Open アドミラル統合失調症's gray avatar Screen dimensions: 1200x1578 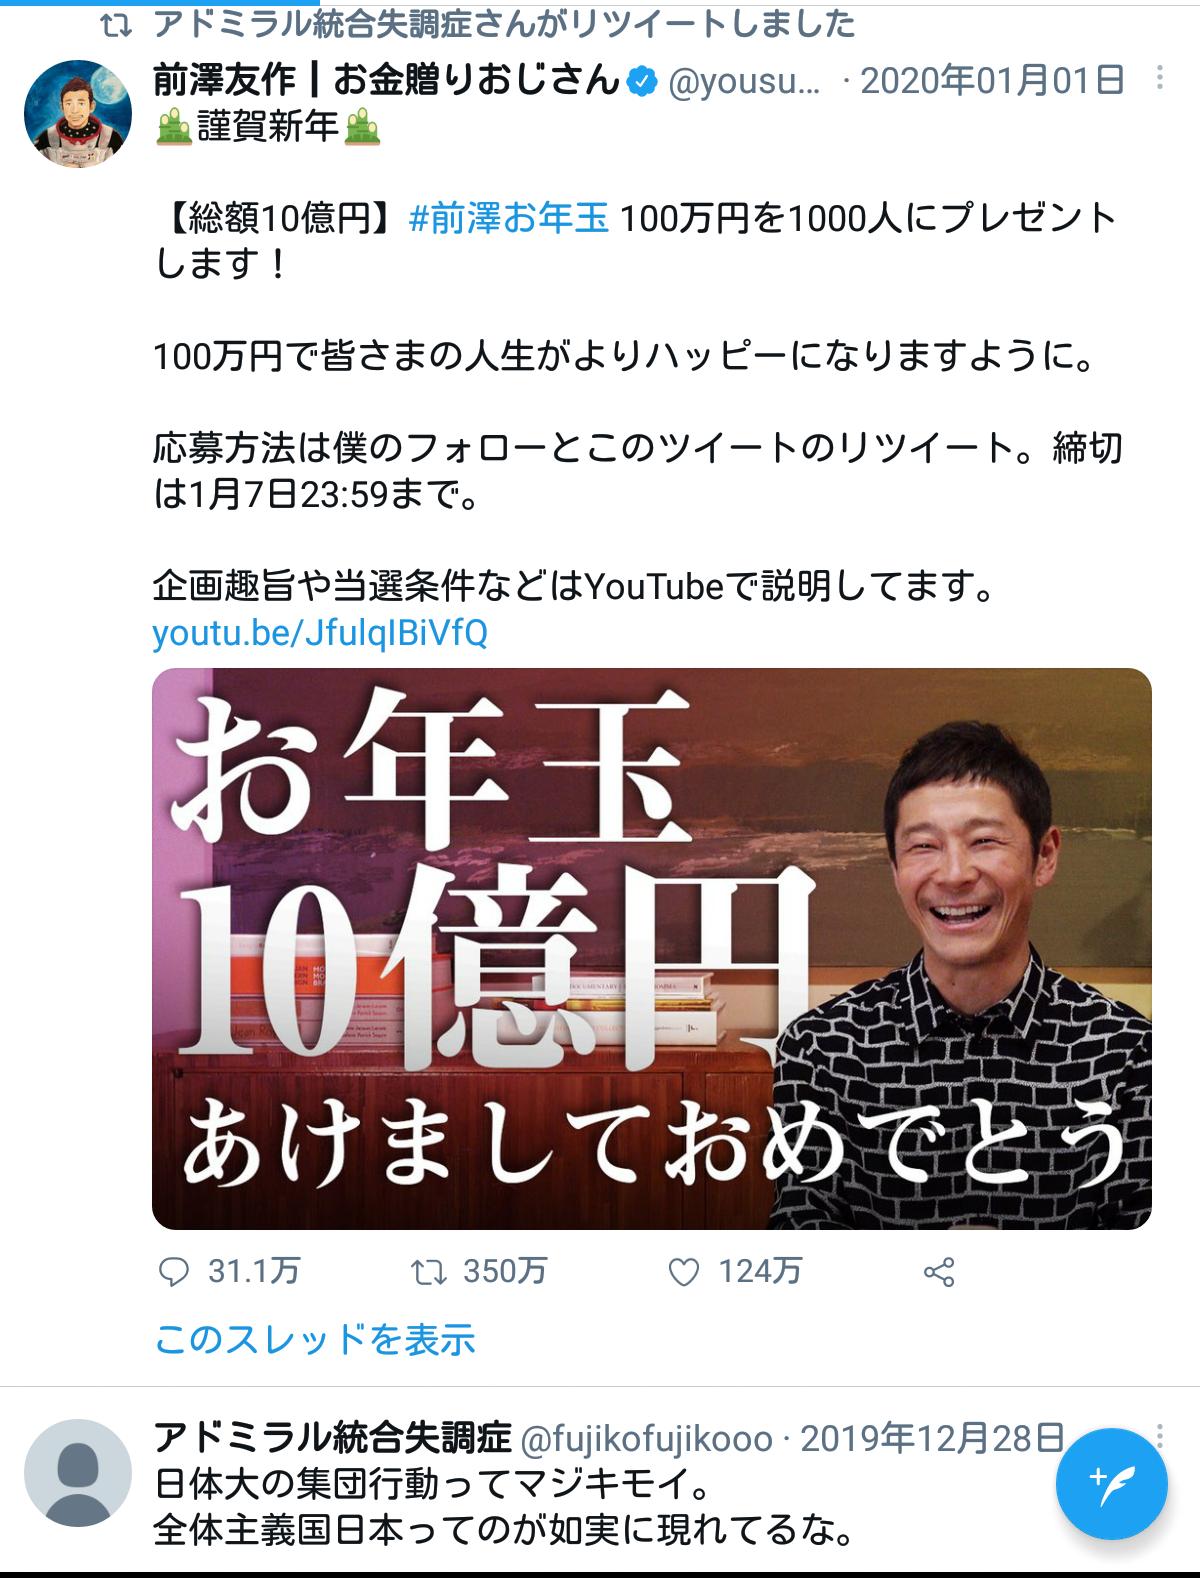(78, 1472)
